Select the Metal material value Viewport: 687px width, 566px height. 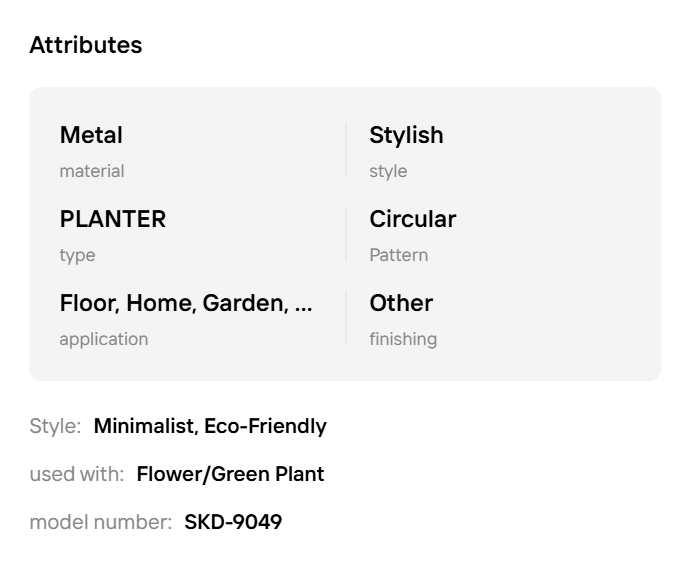click(x=91, y=135)
